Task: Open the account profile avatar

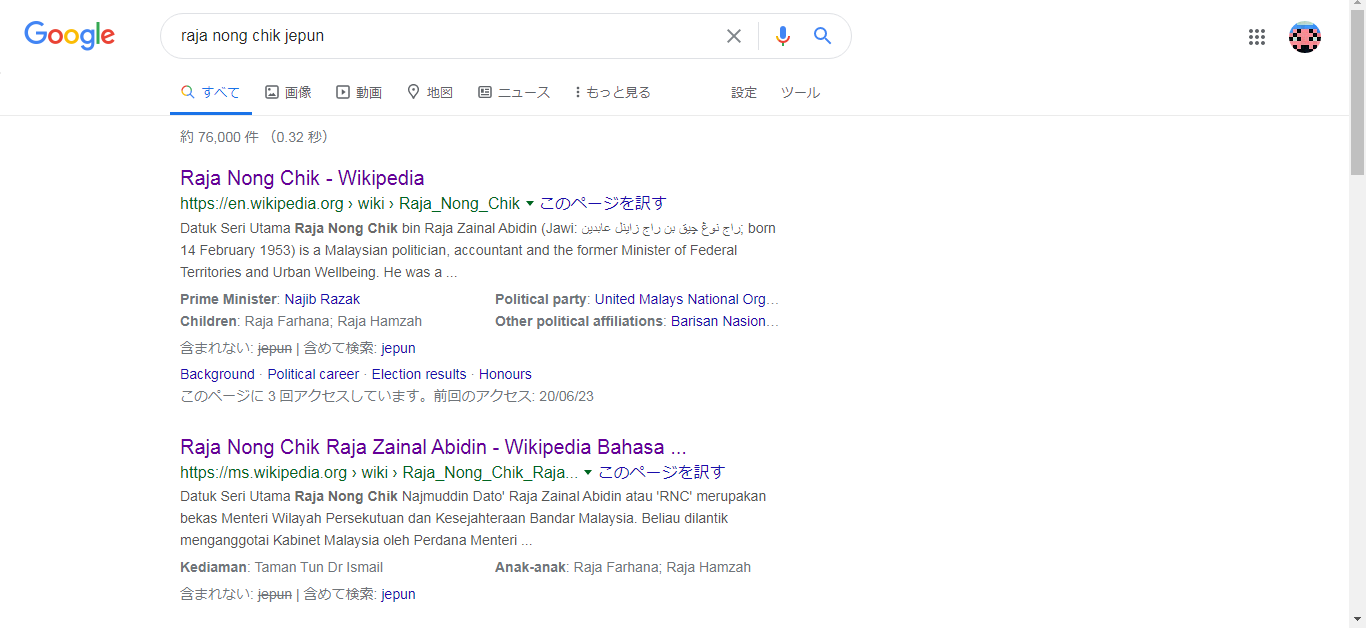Action: pyautogui.click(x=1304, y=37)
